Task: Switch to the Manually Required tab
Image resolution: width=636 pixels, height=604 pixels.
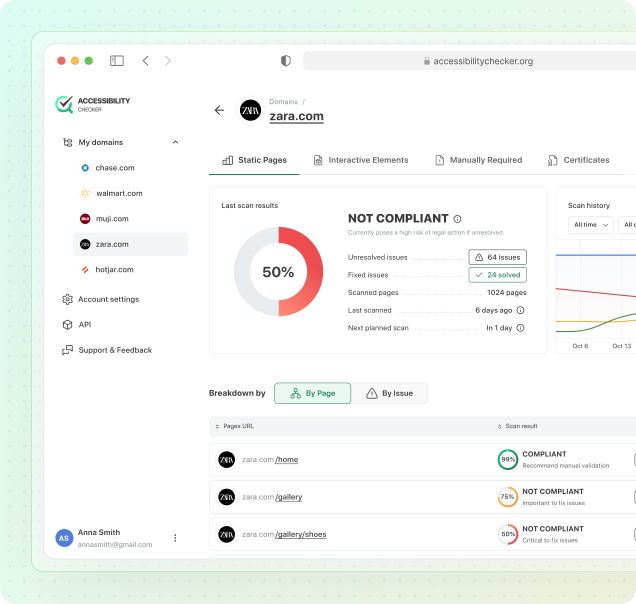Action: [x=478, y=160]
